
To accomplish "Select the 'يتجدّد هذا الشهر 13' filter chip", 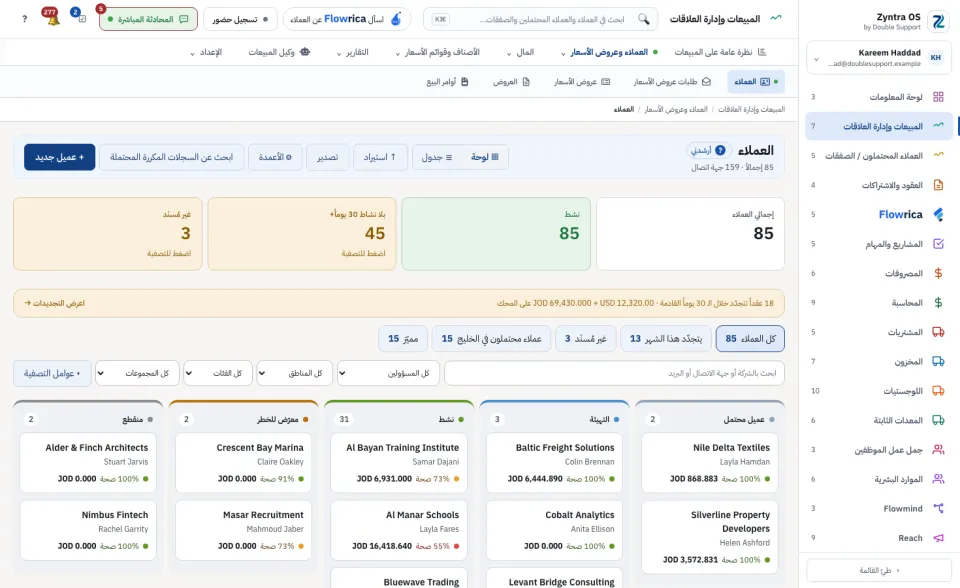I will click(666, 339).
